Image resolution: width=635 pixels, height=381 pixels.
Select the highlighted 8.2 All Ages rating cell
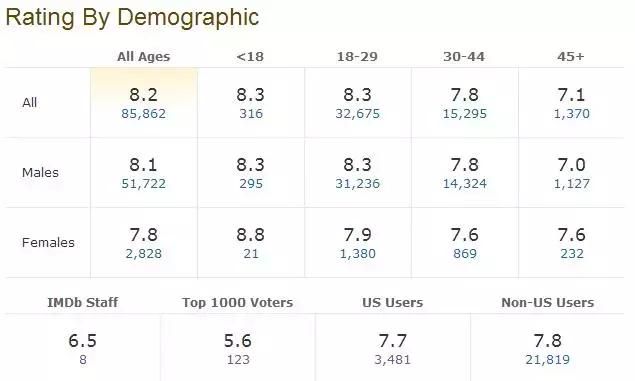coord(144,103)
